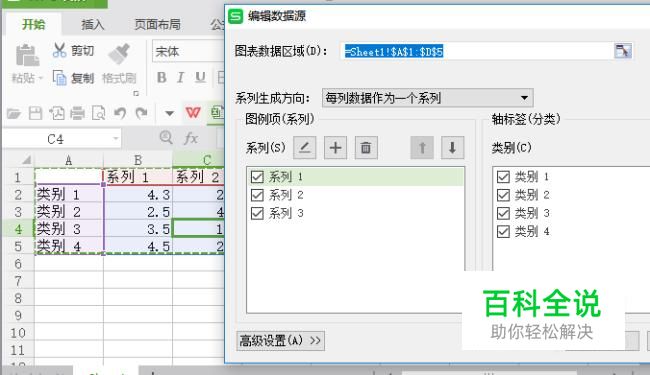Click the Redo arrow

coord(141,113)
